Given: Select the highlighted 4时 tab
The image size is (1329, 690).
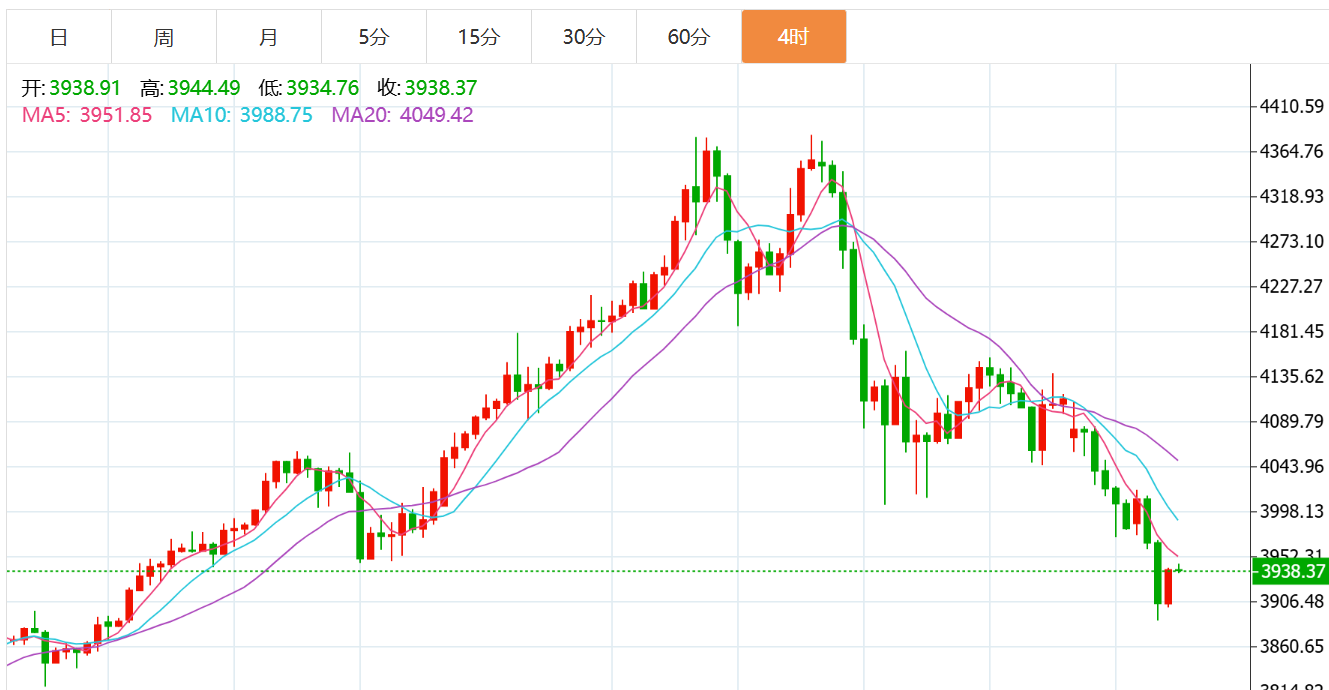Looking at the screenshot, I should coord(794,37).
